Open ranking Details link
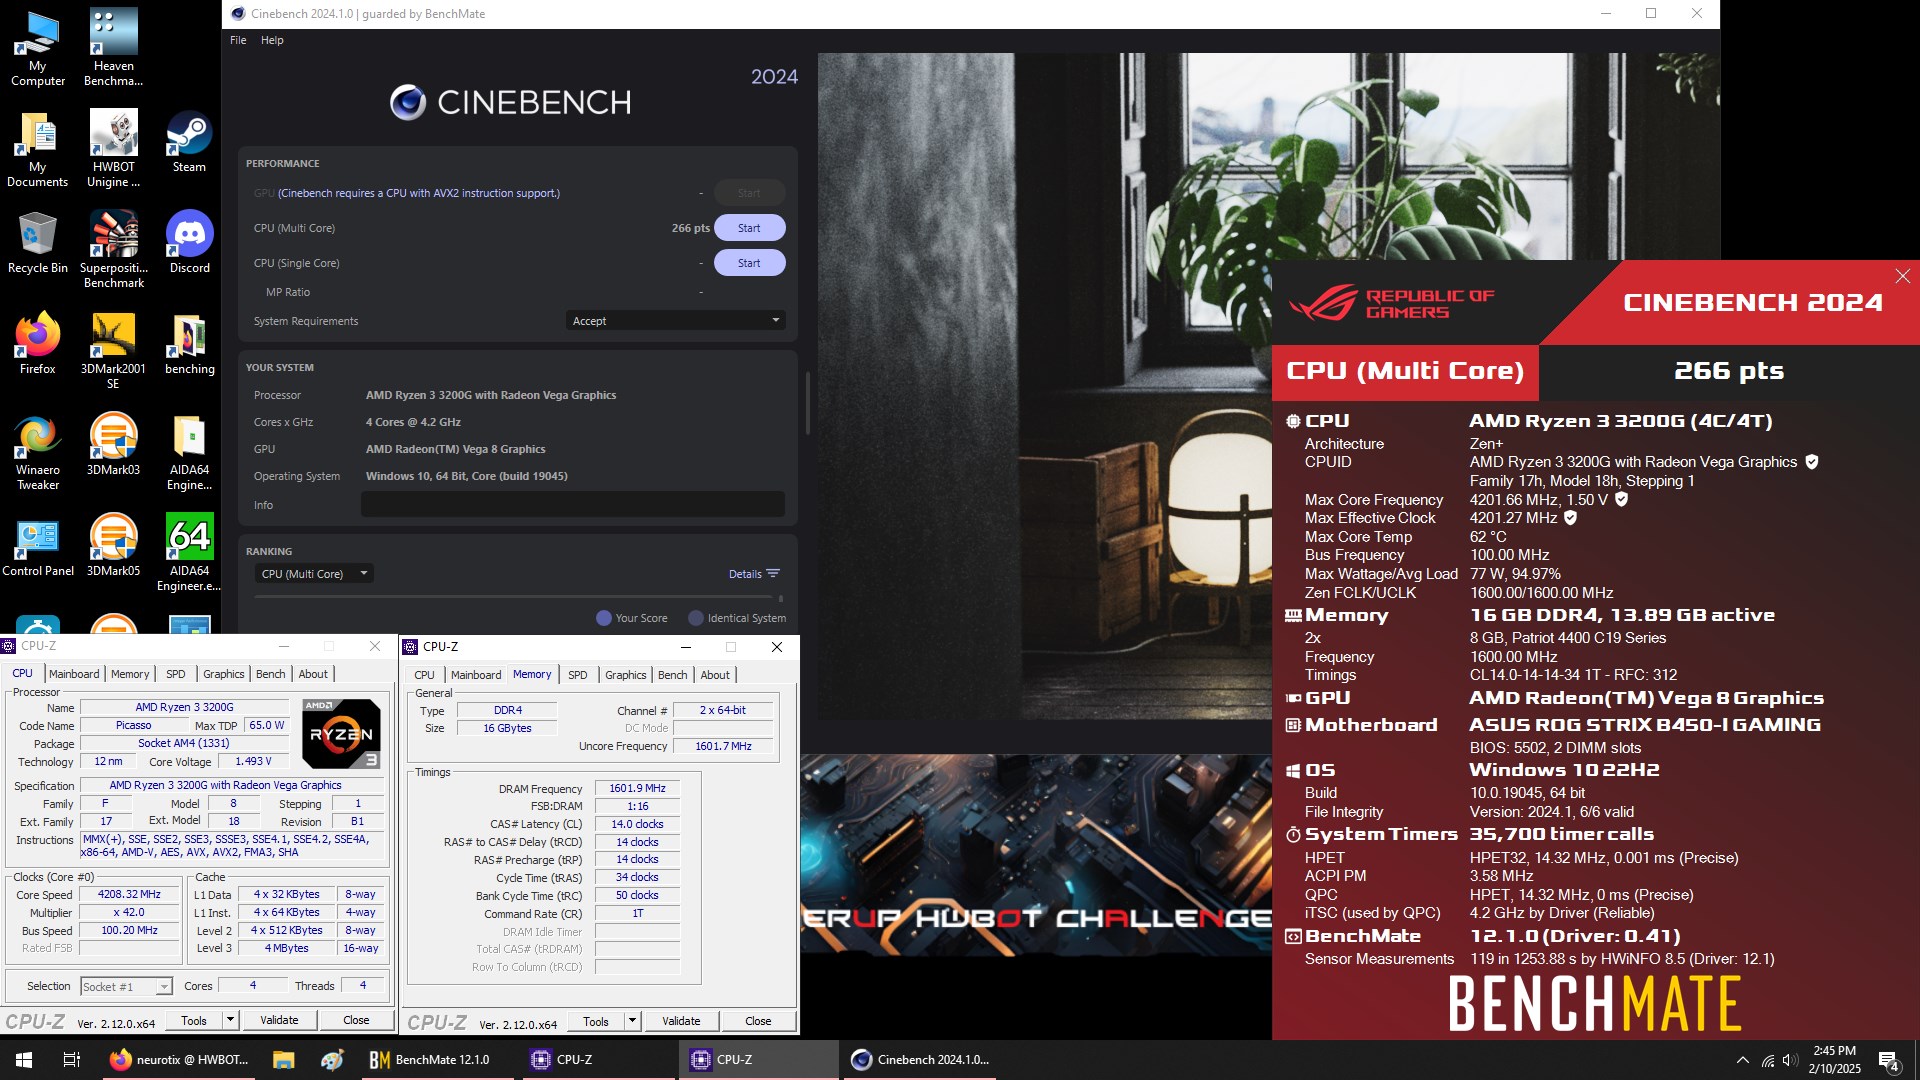Viewport: 1920px width, 1080px height. click(x=754, y=574)
